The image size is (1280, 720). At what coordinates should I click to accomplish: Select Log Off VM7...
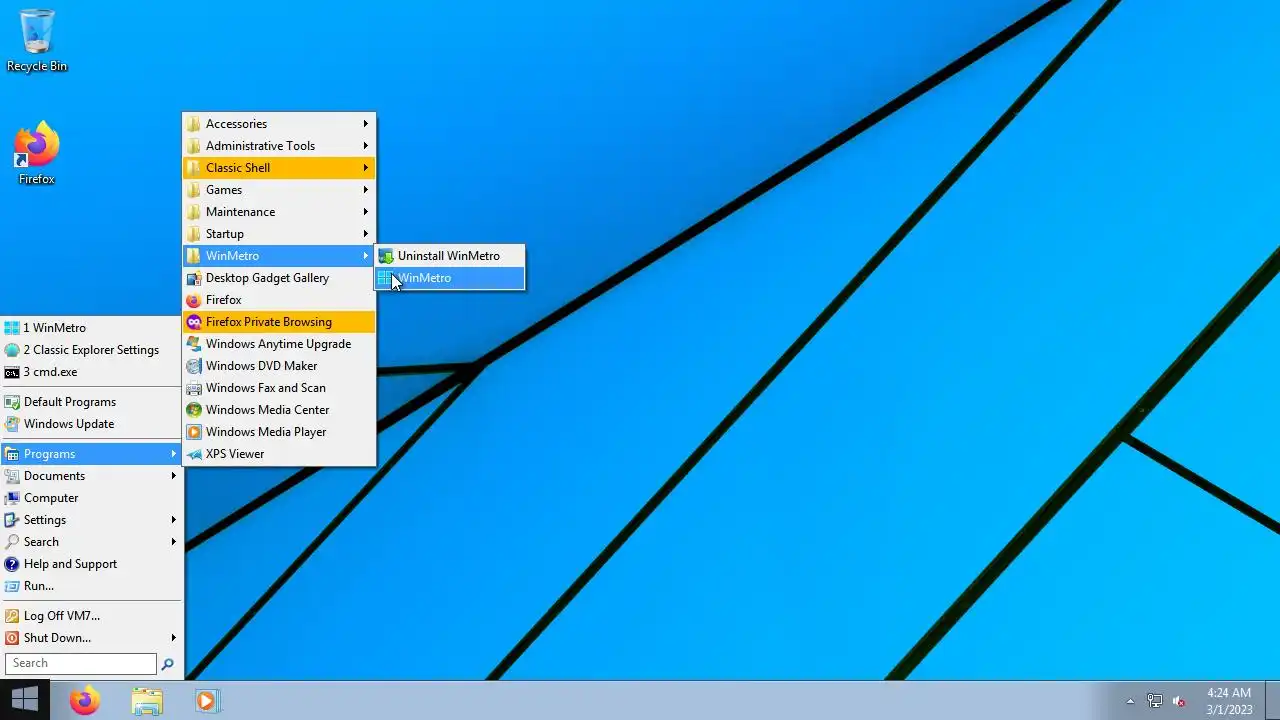pos(91,616)
